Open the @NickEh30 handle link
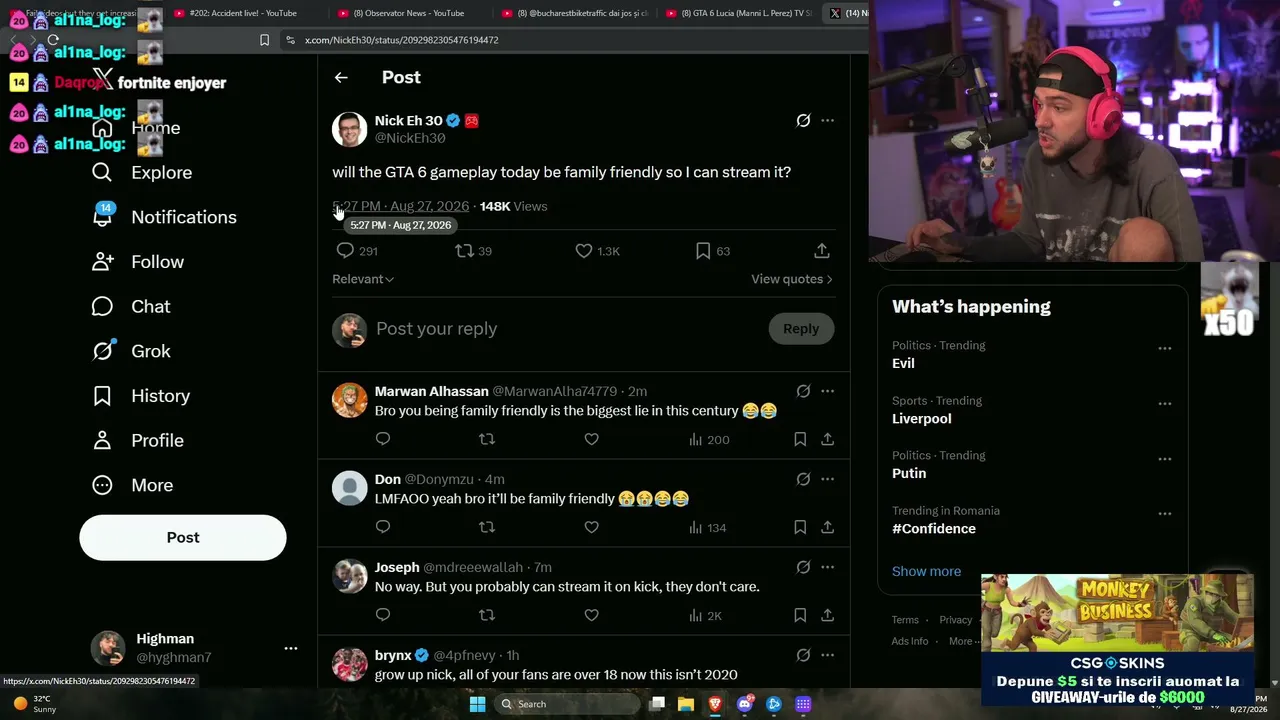 click(410, 138)
